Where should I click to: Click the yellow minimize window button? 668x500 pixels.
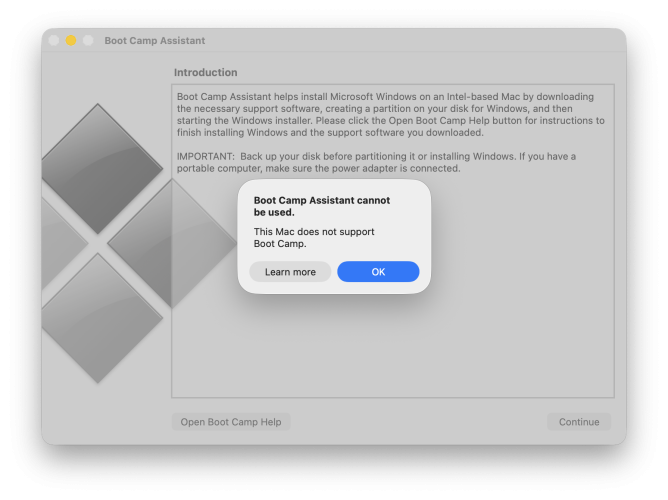71,40
